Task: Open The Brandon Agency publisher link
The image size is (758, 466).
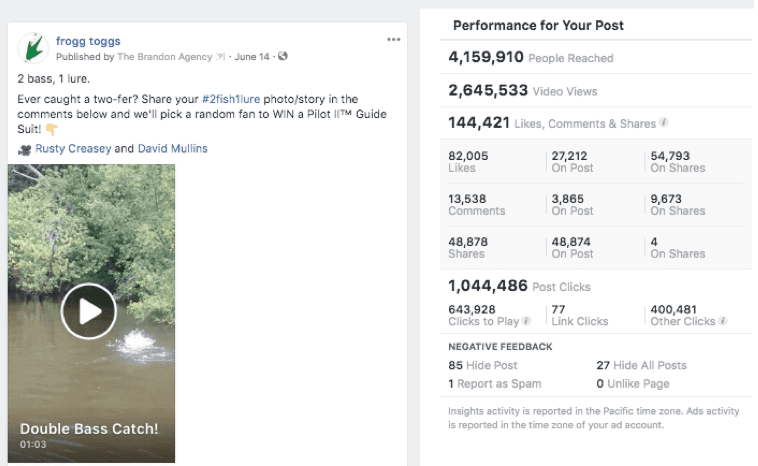Action: coord(164,57)
